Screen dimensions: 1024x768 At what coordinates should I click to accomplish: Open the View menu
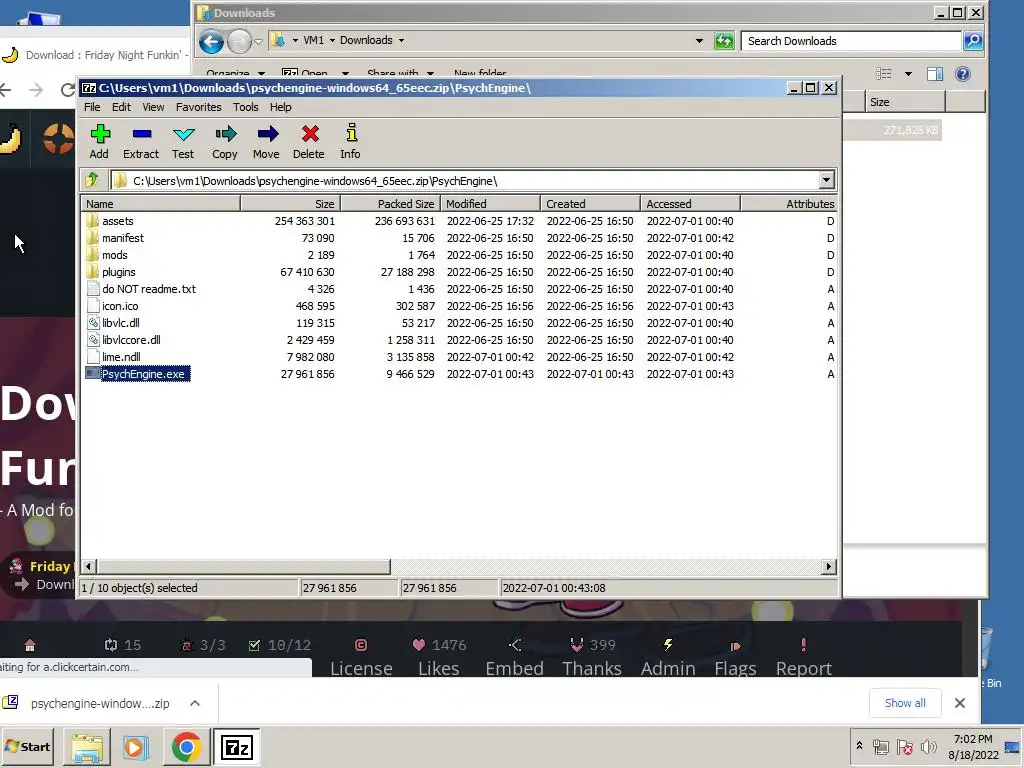(153, 107)
